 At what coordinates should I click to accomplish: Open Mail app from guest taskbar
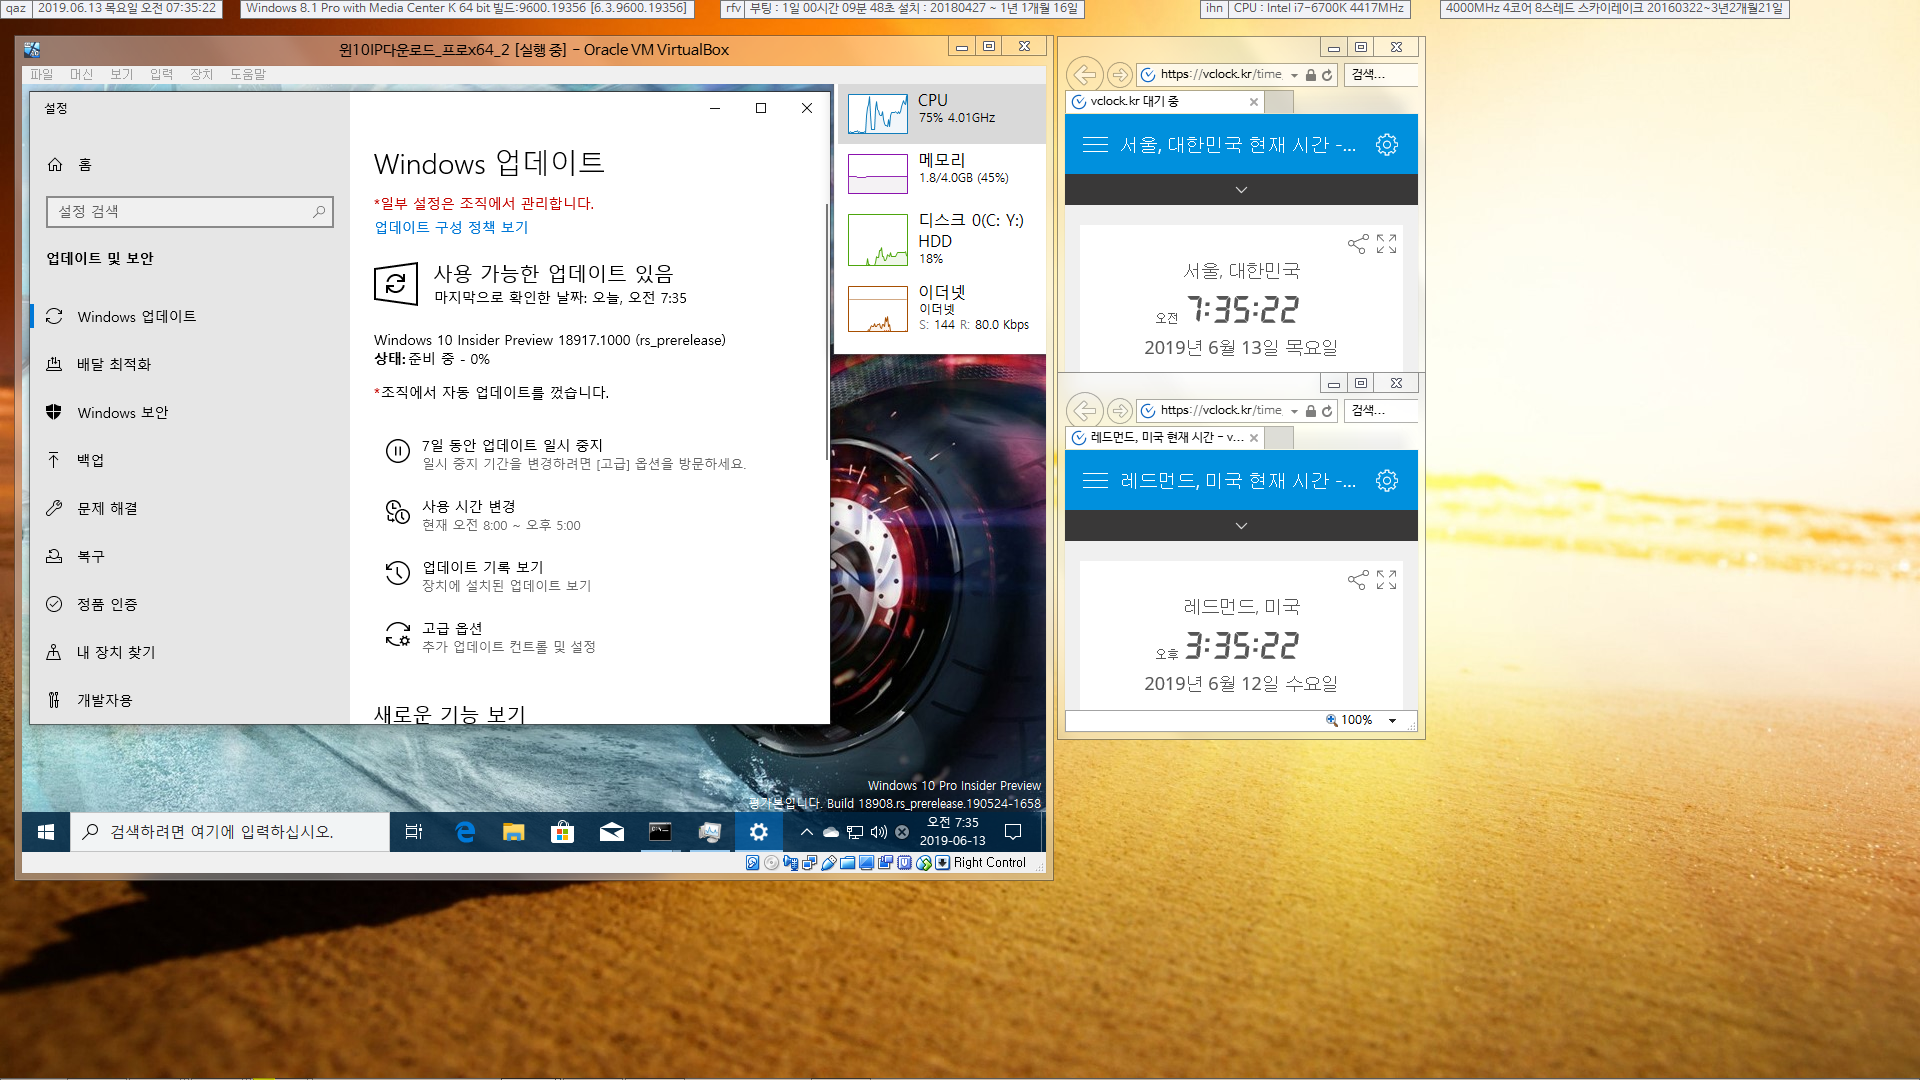tap(611, 831)
